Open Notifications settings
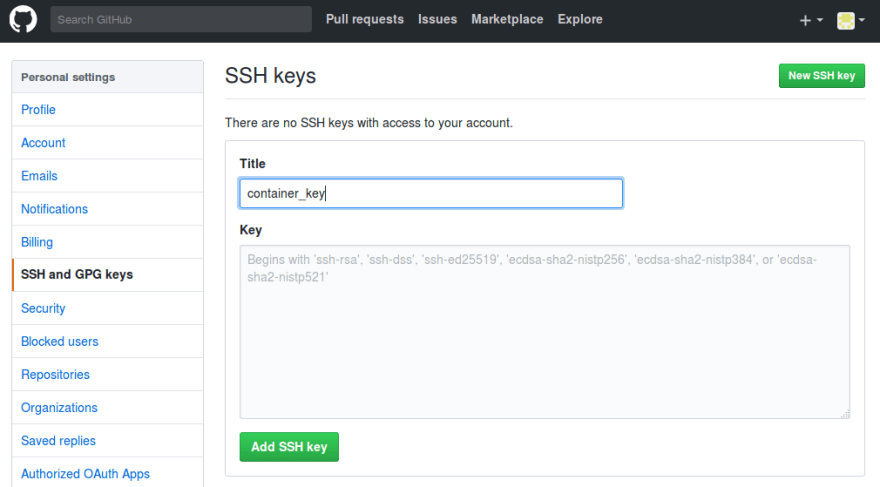The width and height of the screenshot is (880, 487). pos(108,209)
